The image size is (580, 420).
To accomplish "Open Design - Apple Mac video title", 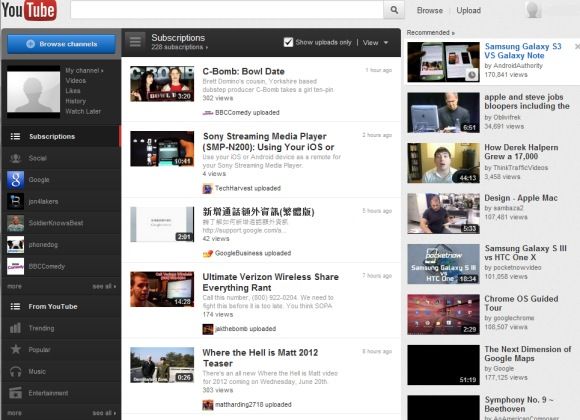I will [x=521, y=198].
